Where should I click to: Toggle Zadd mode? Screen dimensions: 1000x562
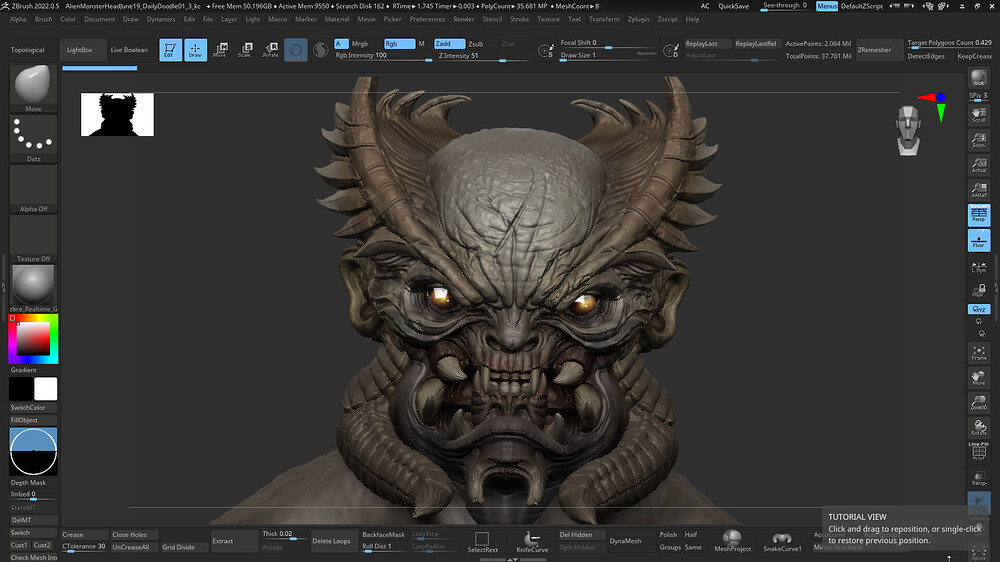(449, 43)
